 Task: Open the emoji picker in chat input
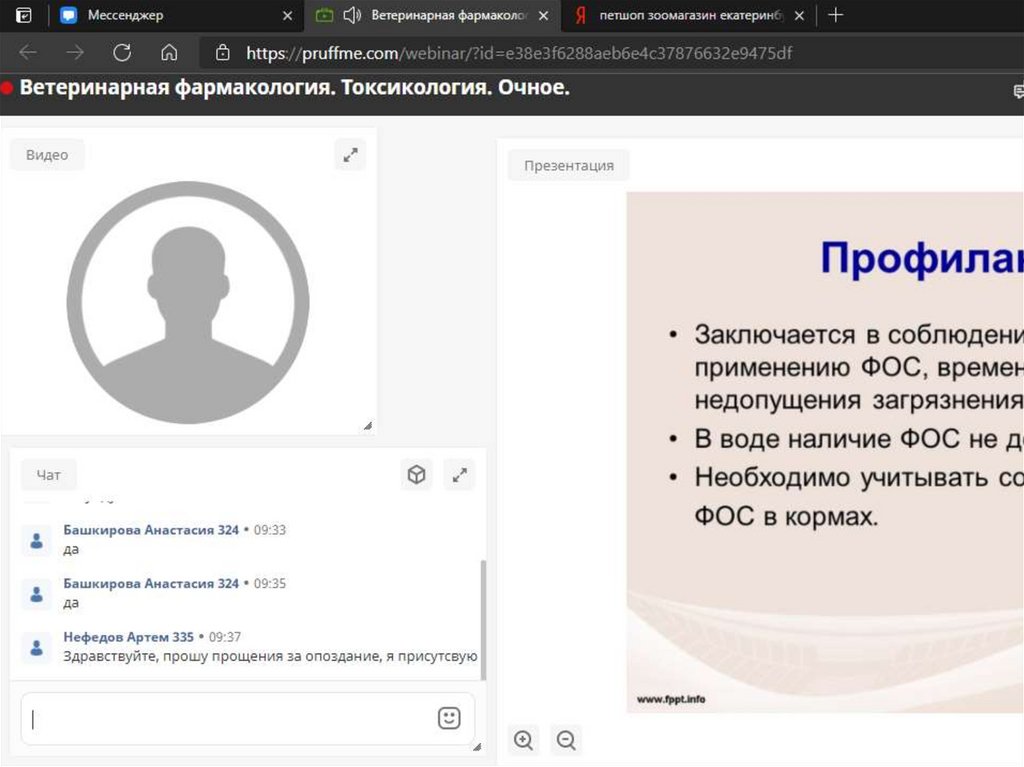coord(449,718)
